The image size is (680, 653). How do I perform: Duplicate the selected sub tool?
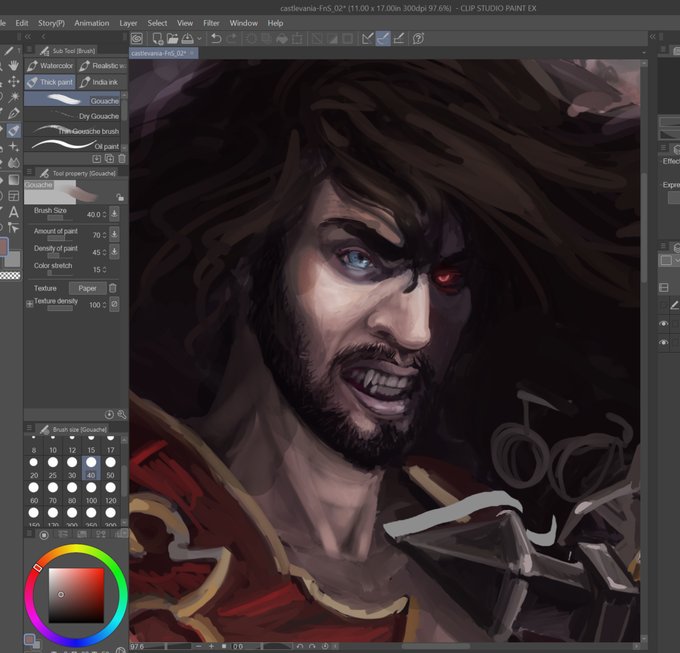coord(109,159)
